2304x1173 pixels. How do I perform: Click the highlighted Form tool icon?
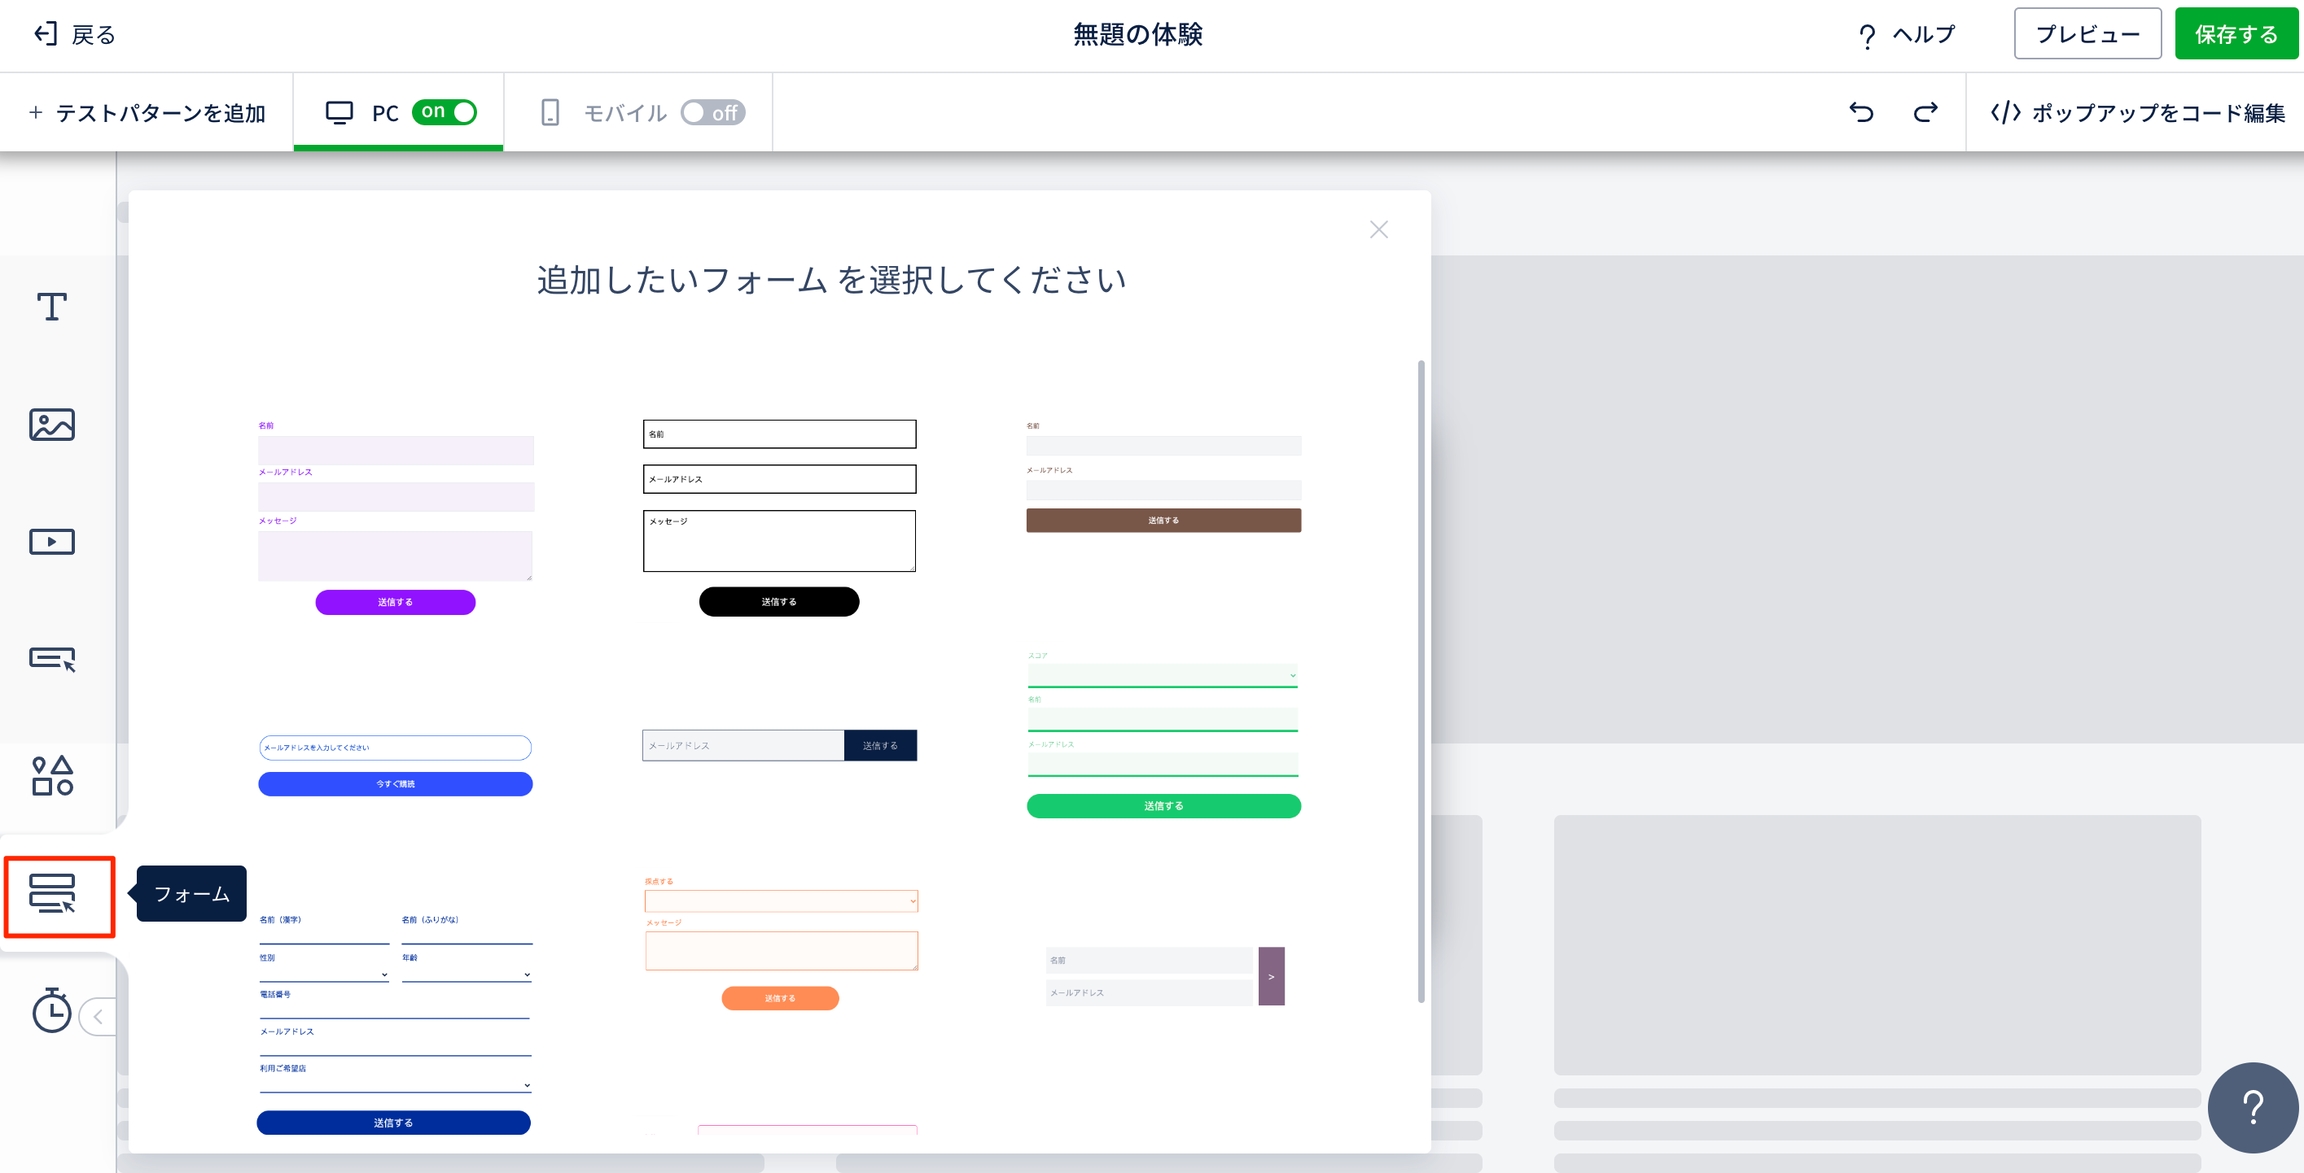pos(54,894)
